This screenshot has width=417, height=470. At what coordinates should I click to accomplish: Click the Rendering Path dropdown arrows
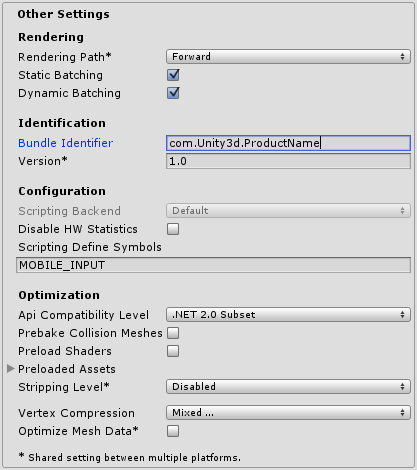[x=402, y=57]
